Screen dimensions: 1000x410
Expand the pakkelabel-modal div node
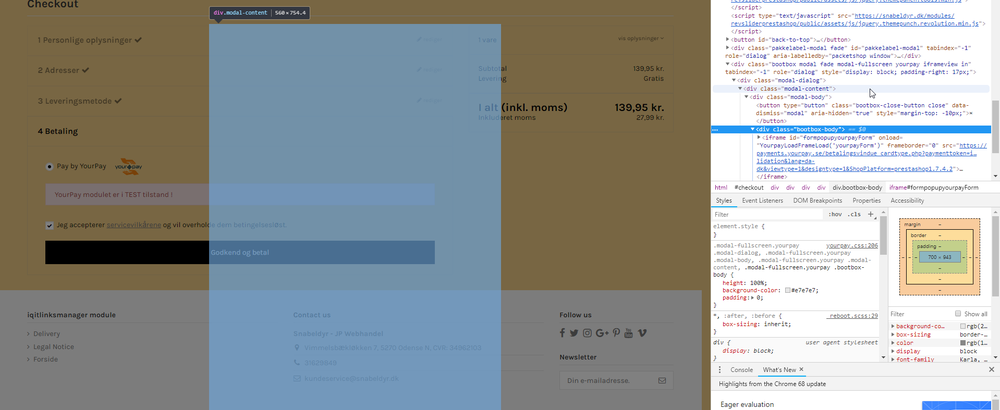(728, 47)
